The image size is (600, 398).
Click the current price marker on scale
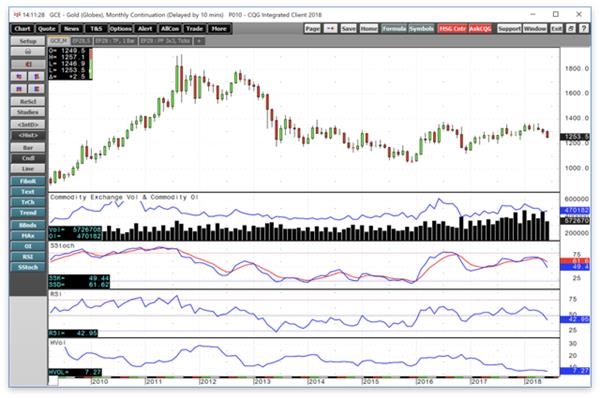(x=575, y=137)
